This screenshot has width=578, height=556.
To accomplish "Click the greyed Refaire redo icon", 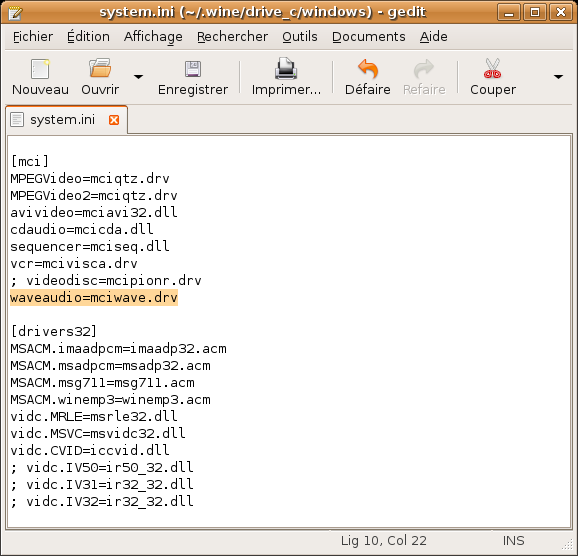I will (x=424, y=69).
